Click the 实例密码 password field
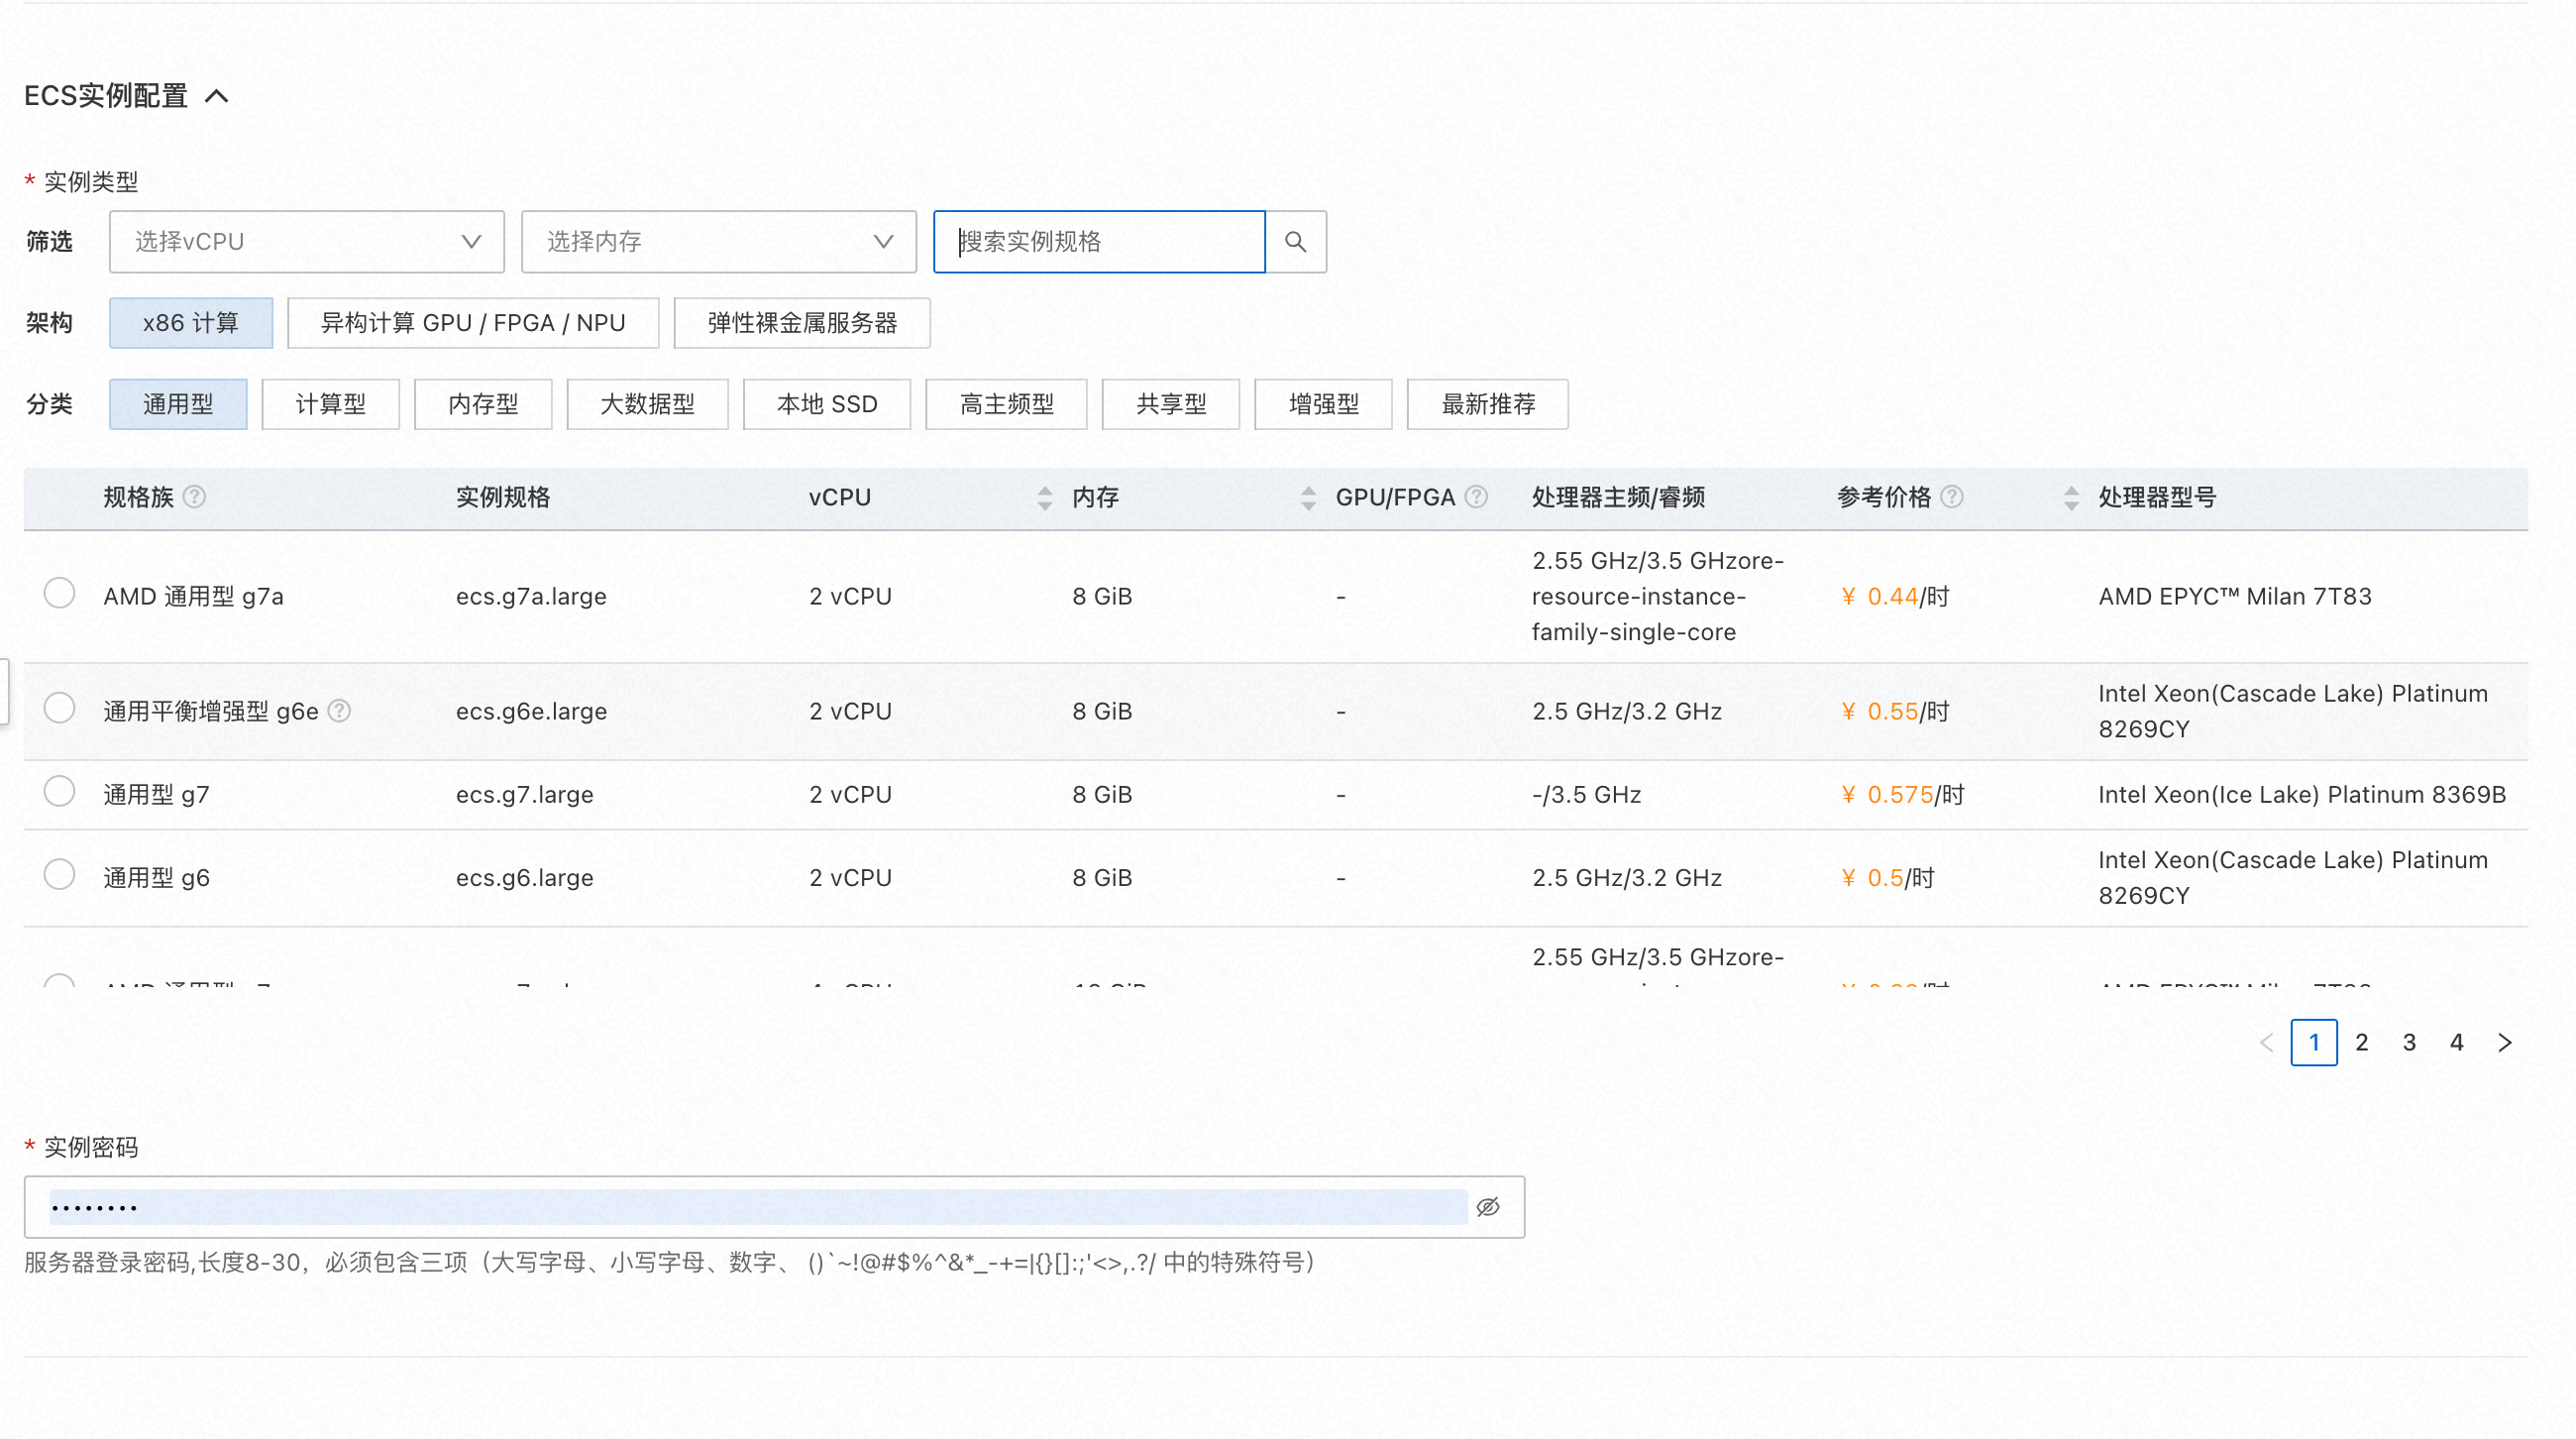 coord(774,1207)
